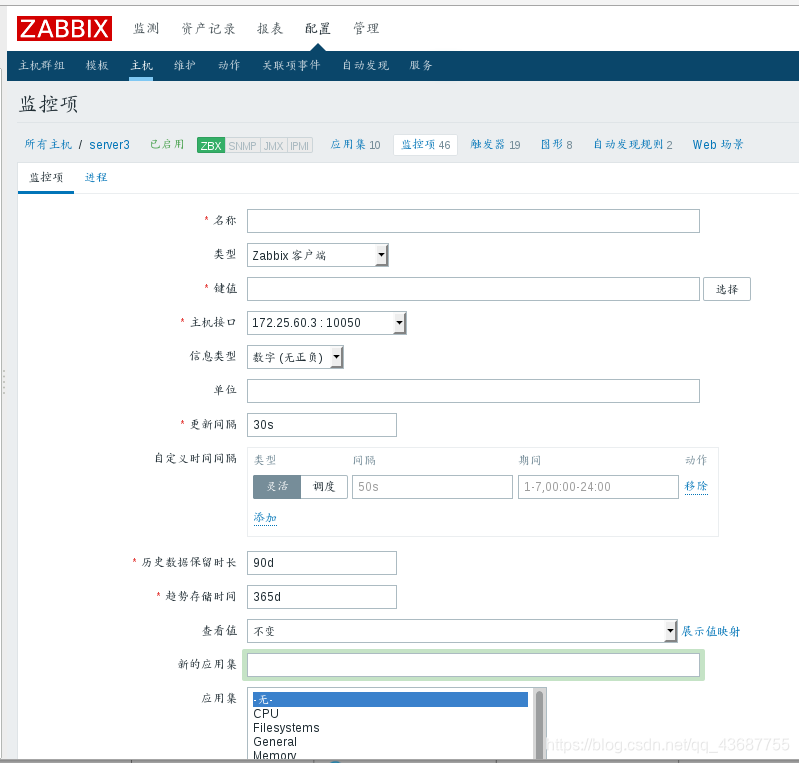Image resolution: width=799 pixels, height=763 pixels.
Task: Open 类型 dropdown showing Zabbix 客户端
Action: pos(317,255)
